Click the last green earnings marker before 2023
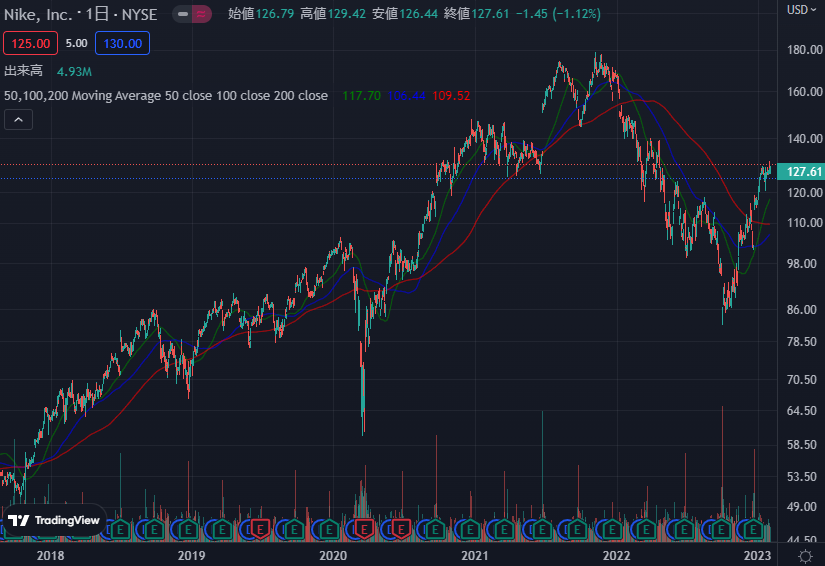 pyautogui.click(x=753, y=529)
